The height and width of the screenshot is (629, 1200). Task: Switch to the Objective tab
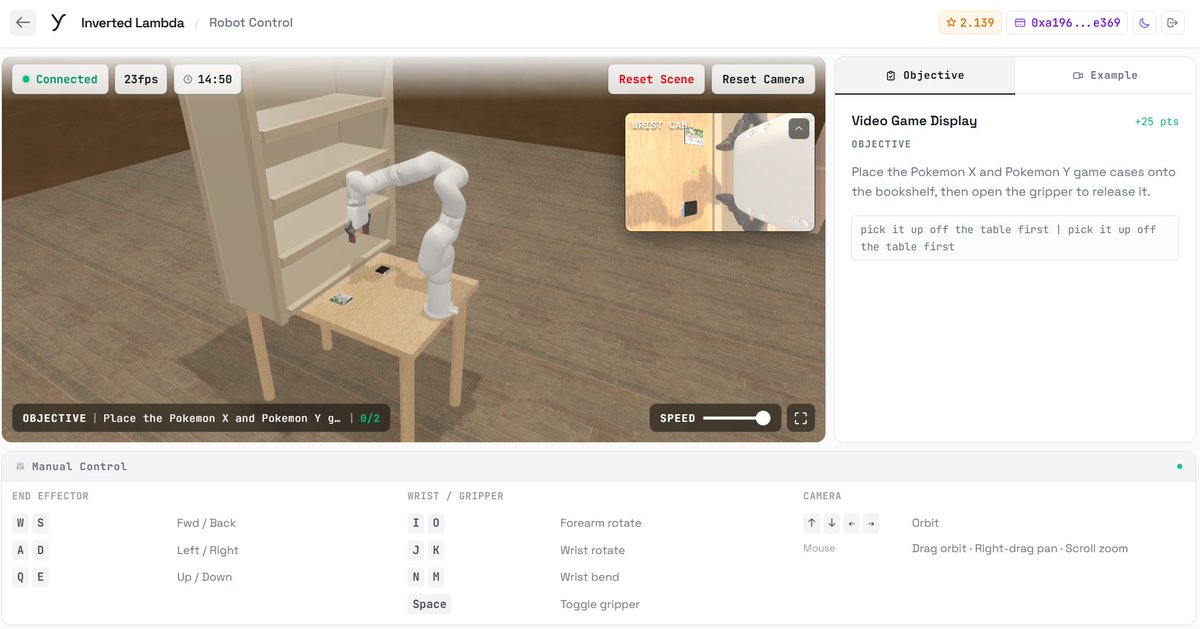[925, 75]
